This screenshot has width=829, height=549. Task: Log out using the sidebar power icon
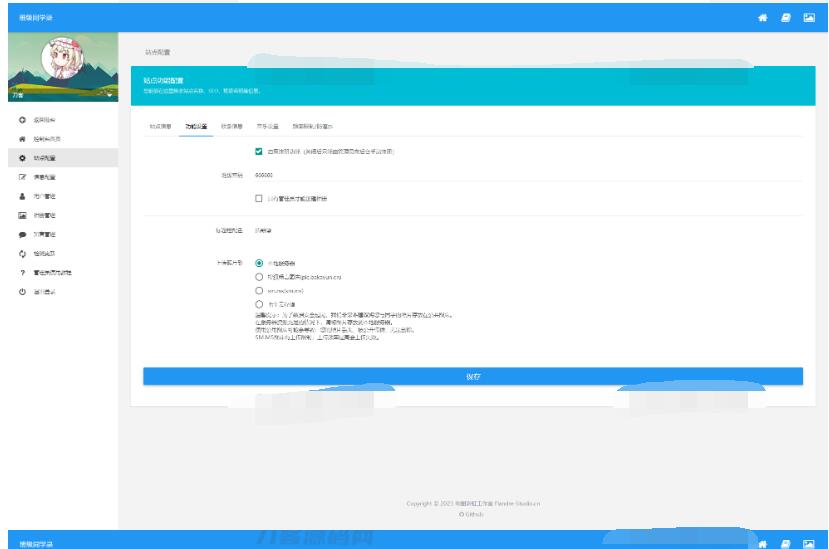tap(22, 291)
